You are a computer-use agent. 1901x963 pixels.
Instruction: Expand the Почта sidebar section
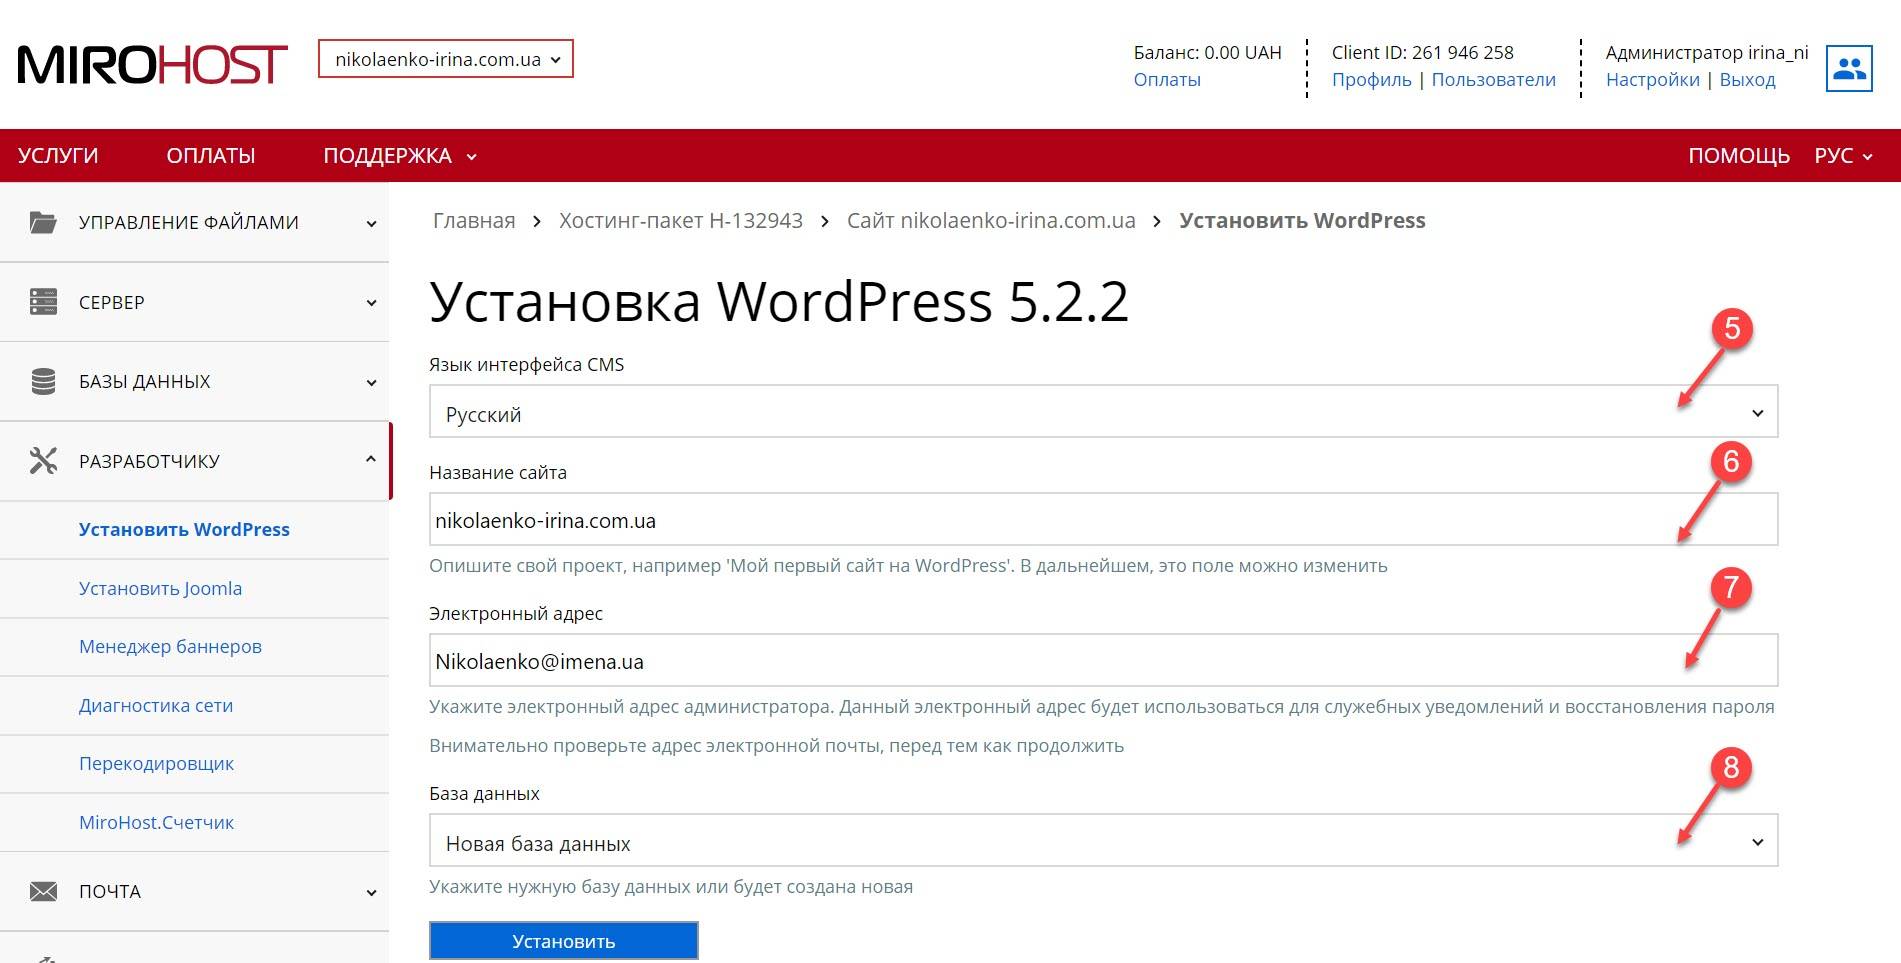(194, 891)
